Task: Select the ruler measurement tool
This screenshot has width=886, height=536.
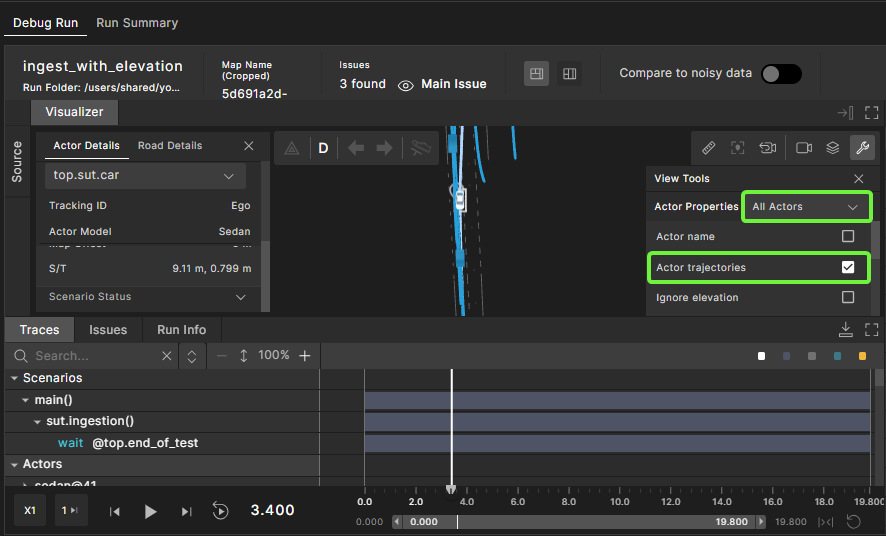Action: coord(709,148)
